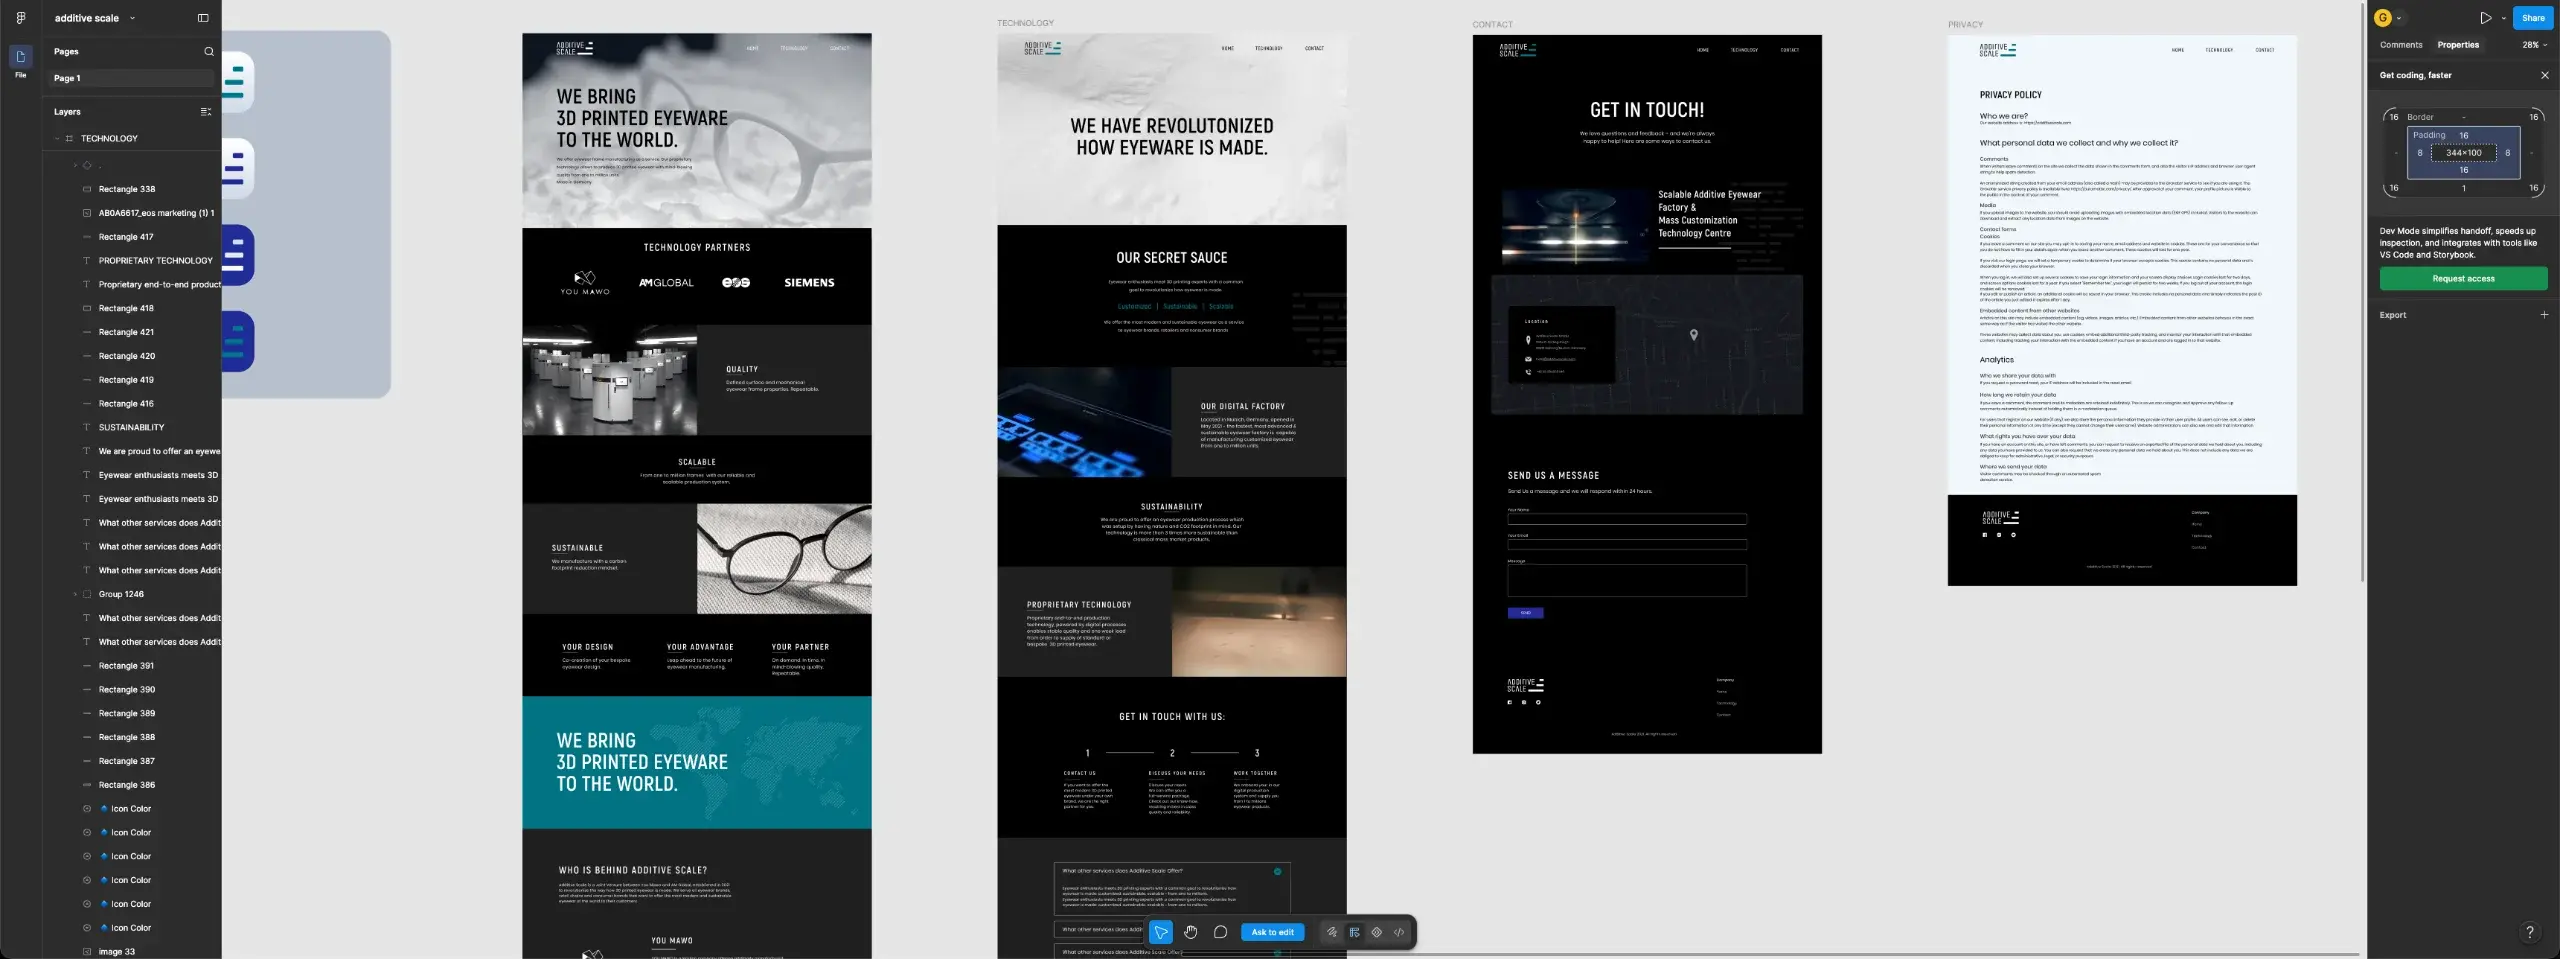Image resolution: width=2560 pixels, height=959 pixels.
Task: Click the PRIVACY frame label on canvas
Action: pyautogui.click(x=1965, y=25)
